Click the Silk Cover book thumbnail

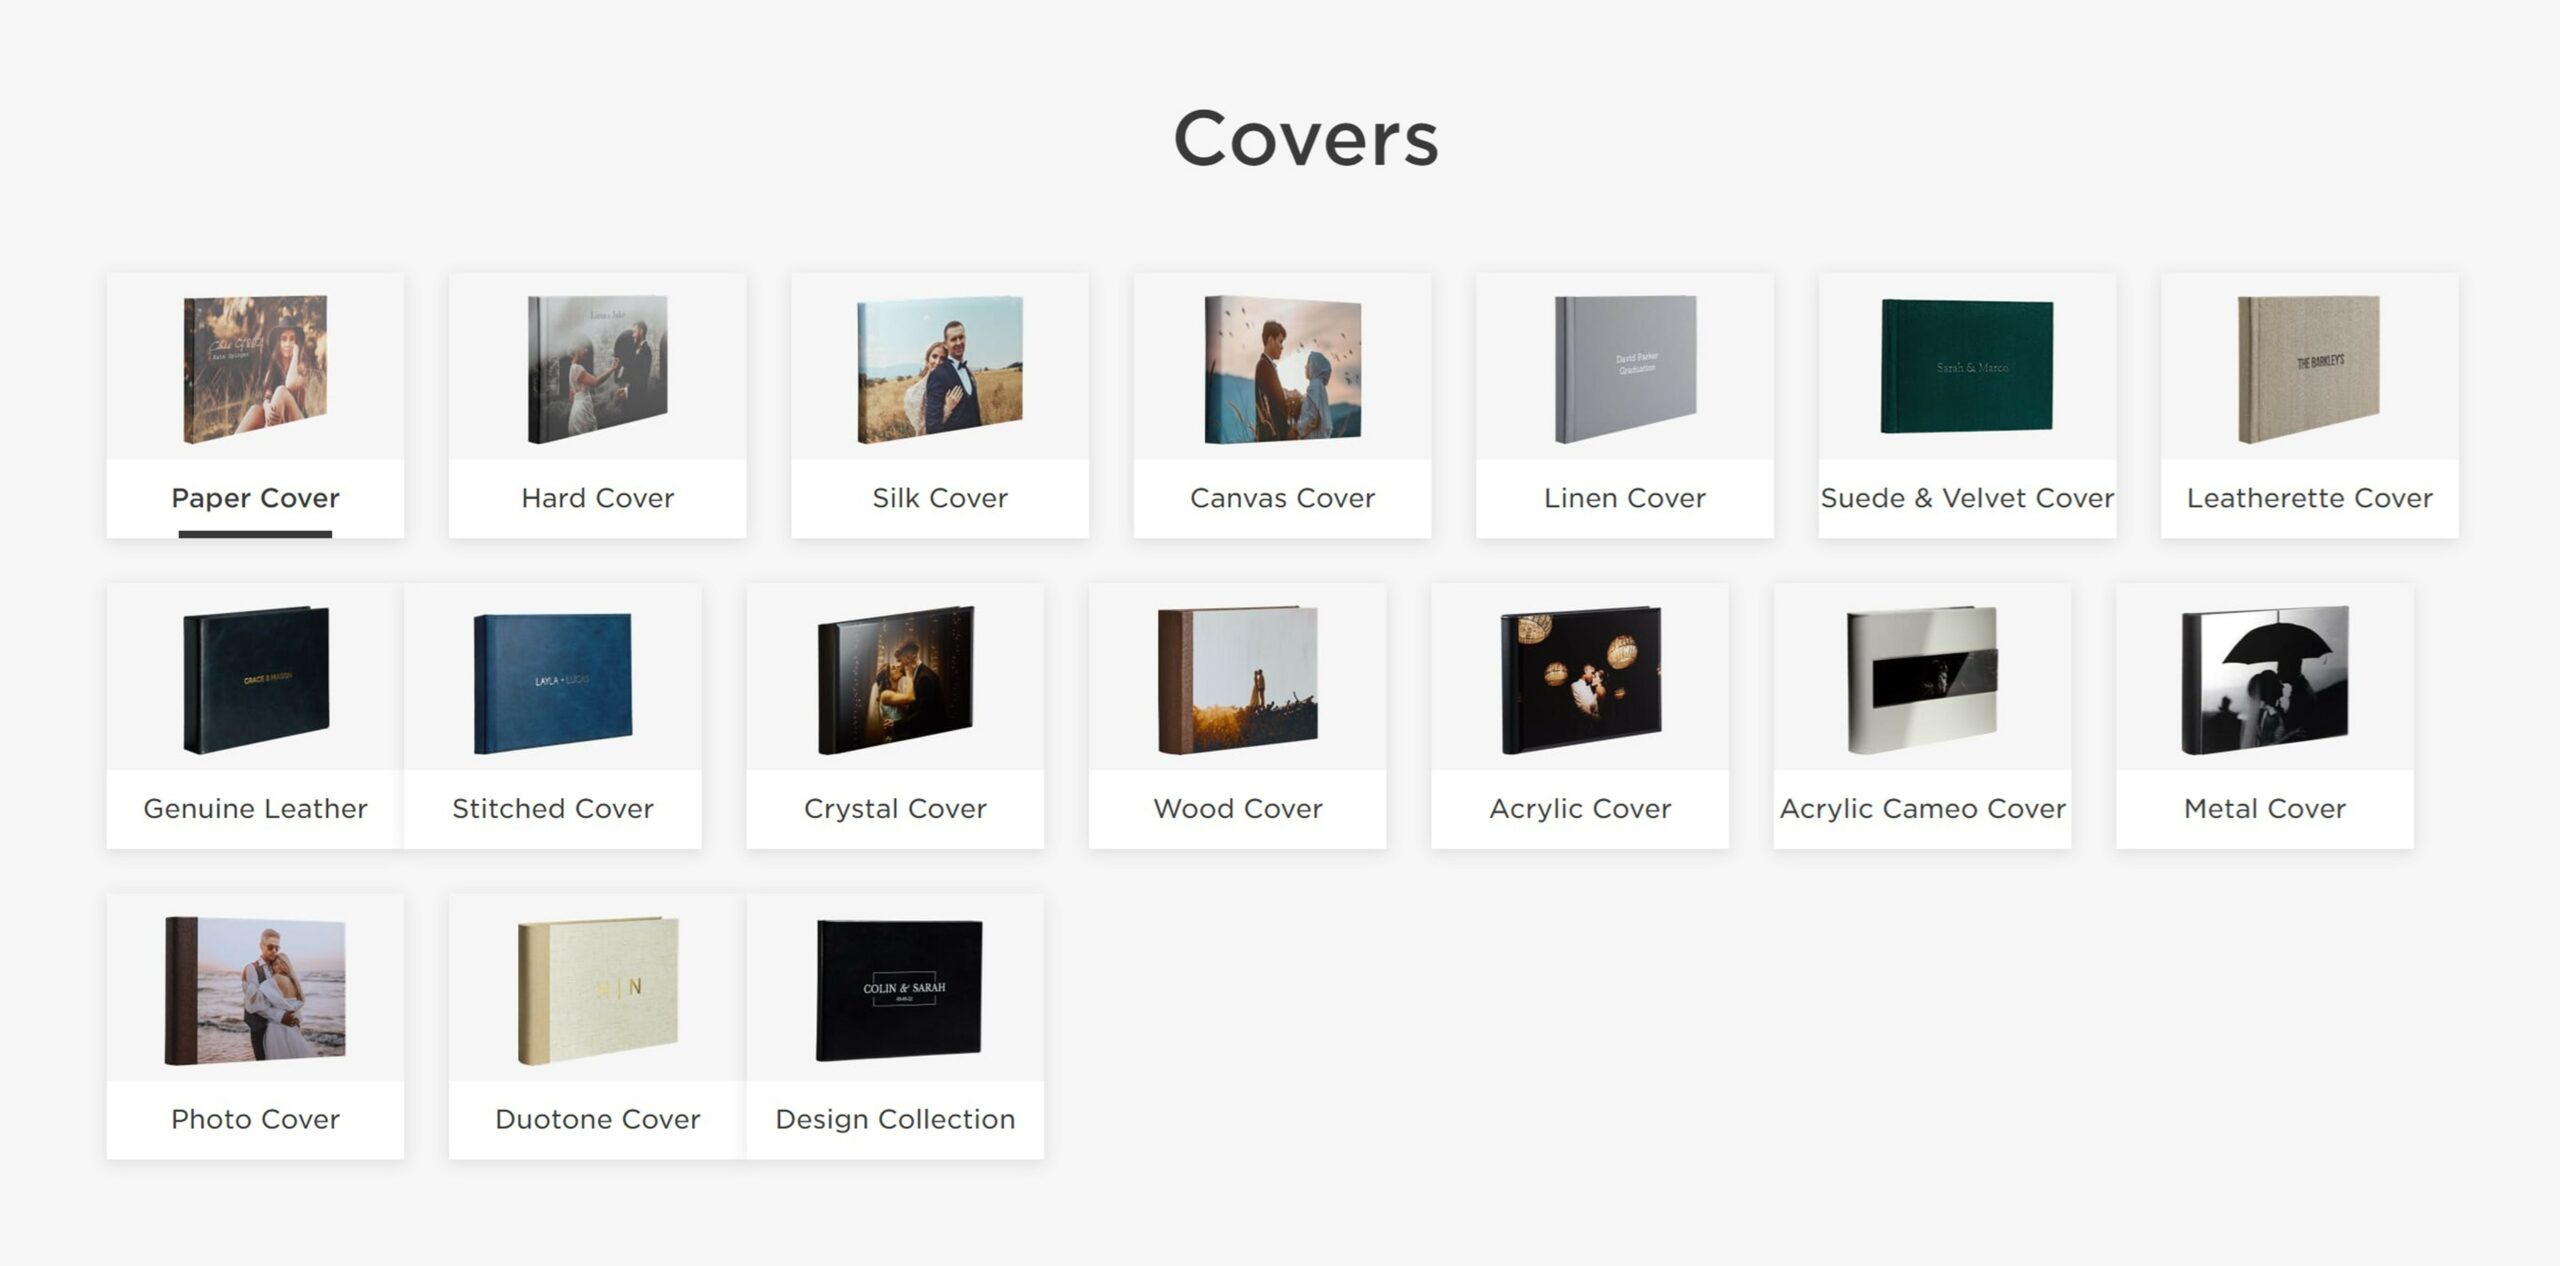tap(939, 369)
